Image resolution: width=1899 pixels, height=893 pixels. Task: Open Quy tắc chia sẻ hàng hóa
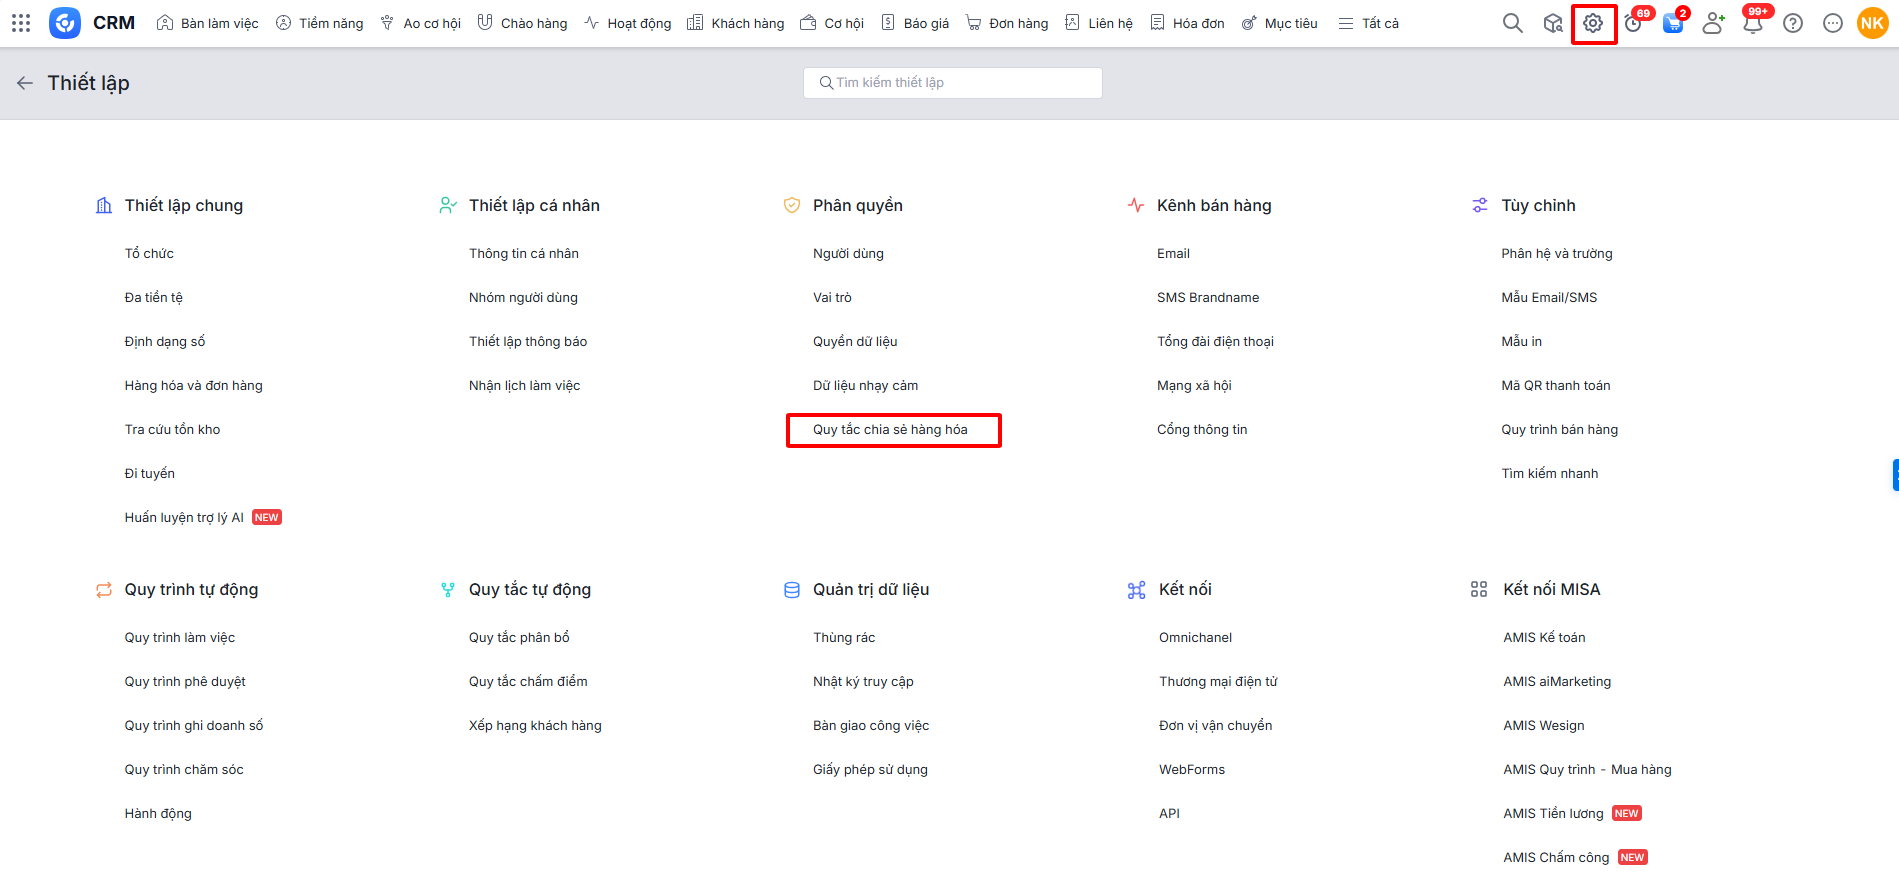click(x=890, y=430)
